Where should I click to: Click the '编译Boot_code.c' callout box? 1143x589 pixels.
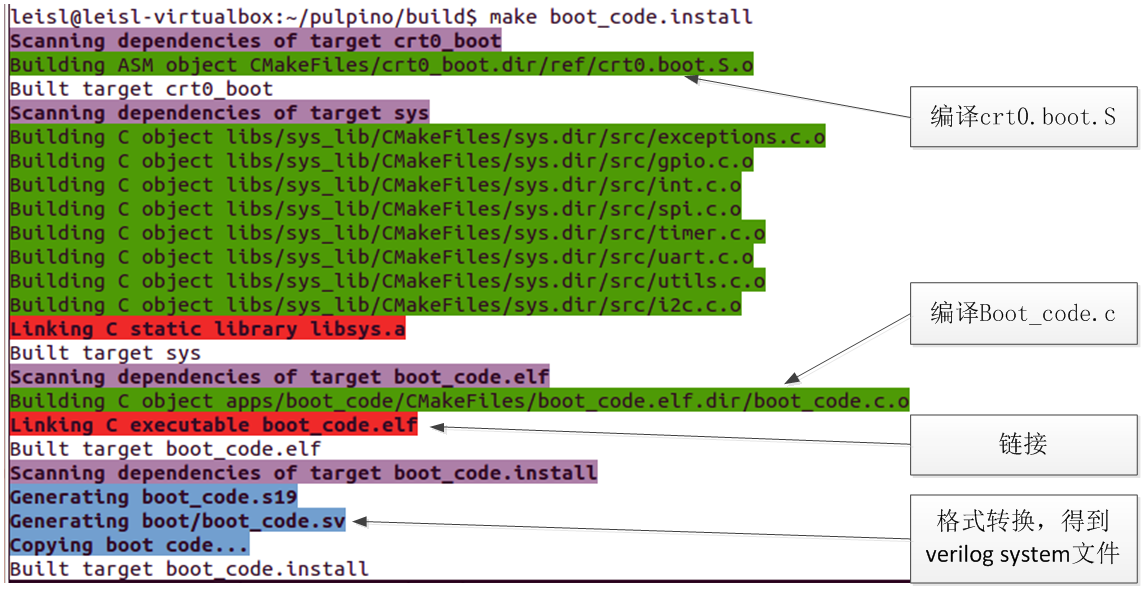(x=1022, y=314)
